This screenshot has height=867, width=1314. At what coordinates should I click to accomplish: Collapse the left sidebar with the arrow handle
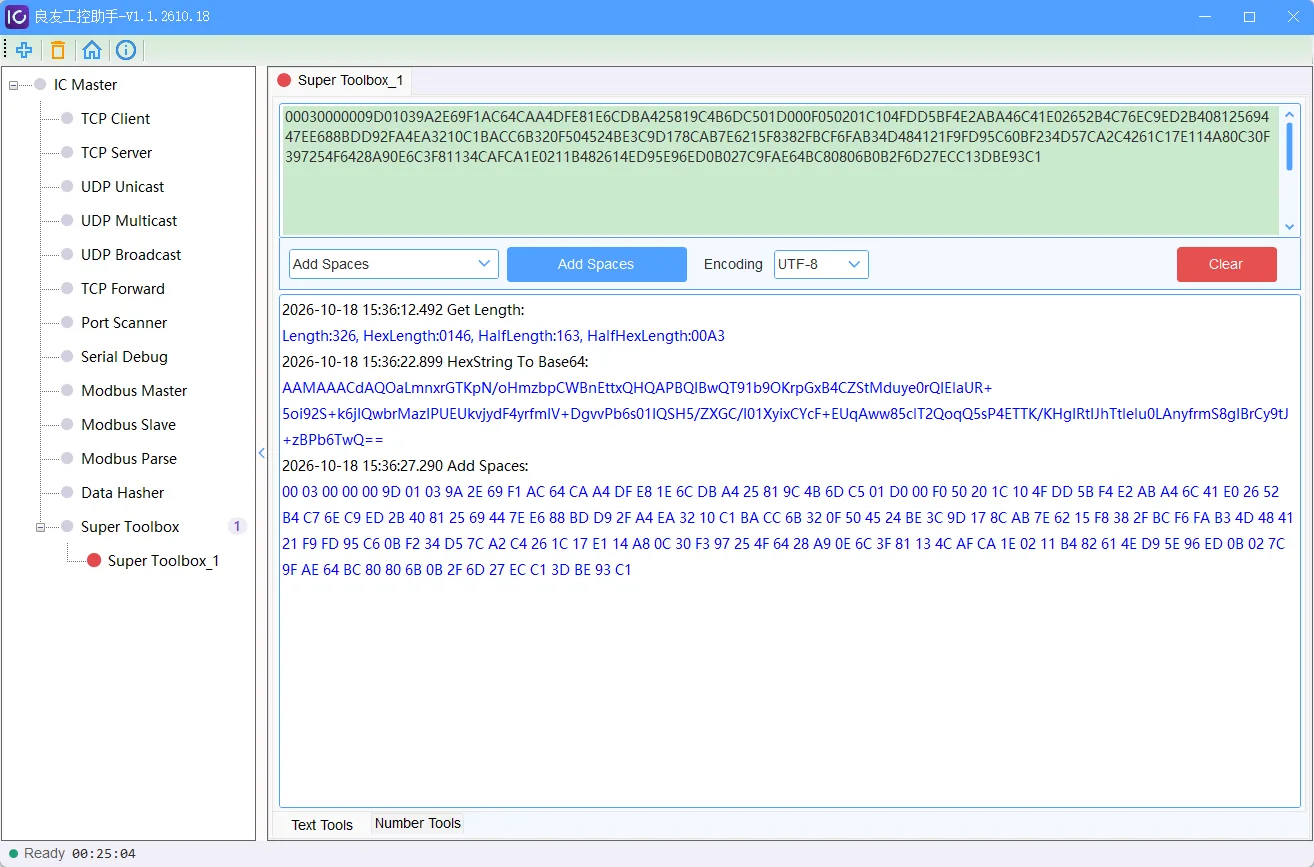[262, 453]
